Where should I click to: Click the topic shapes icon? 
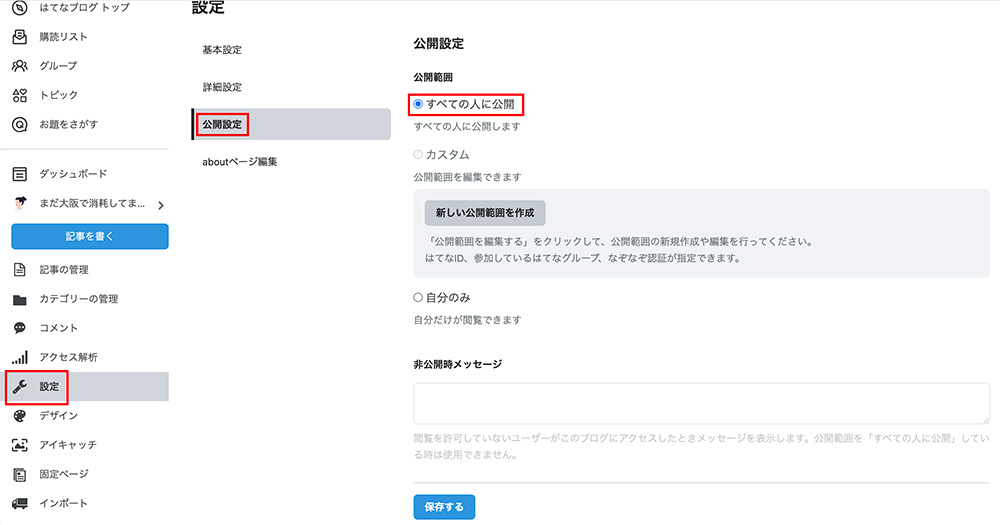20,95
